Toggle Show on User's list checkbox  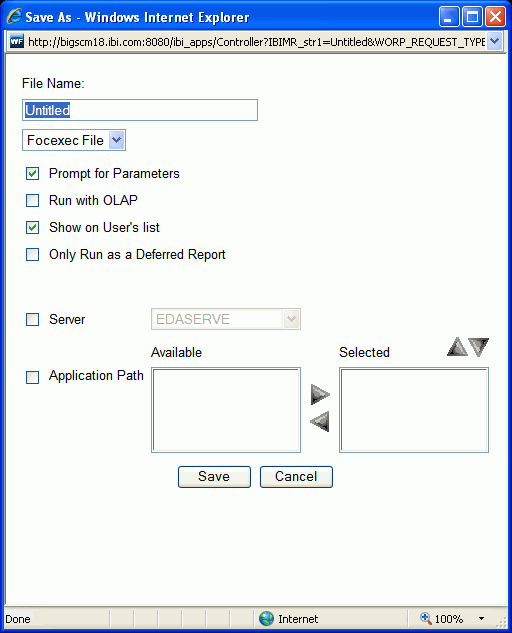click(32, 227)
